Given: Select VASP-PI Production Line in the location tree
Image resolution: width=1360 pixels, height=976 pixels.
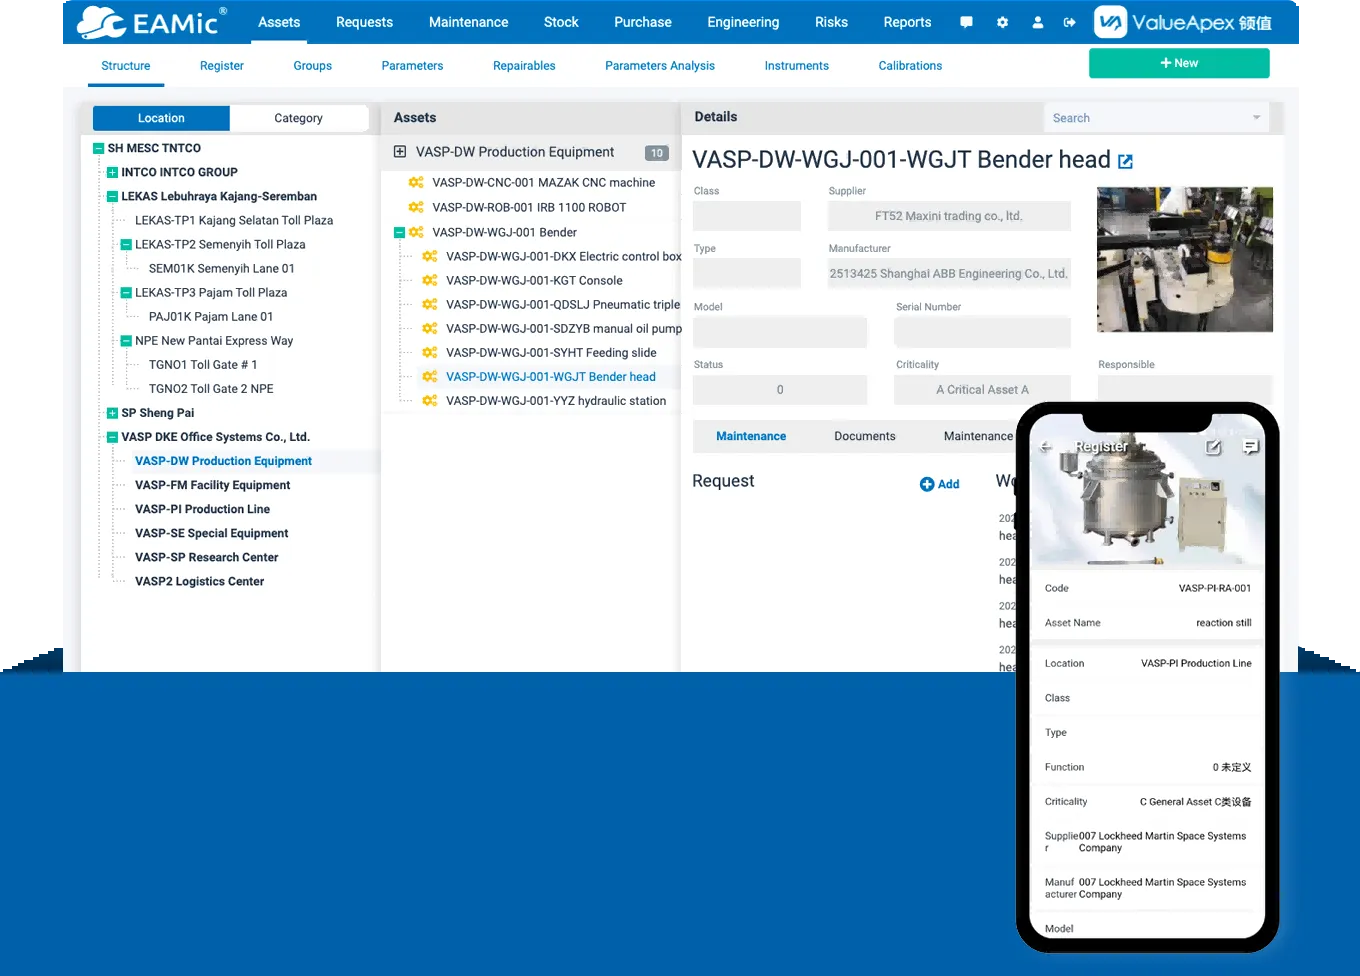Looking at the screenshot, I should pos(202,509).
